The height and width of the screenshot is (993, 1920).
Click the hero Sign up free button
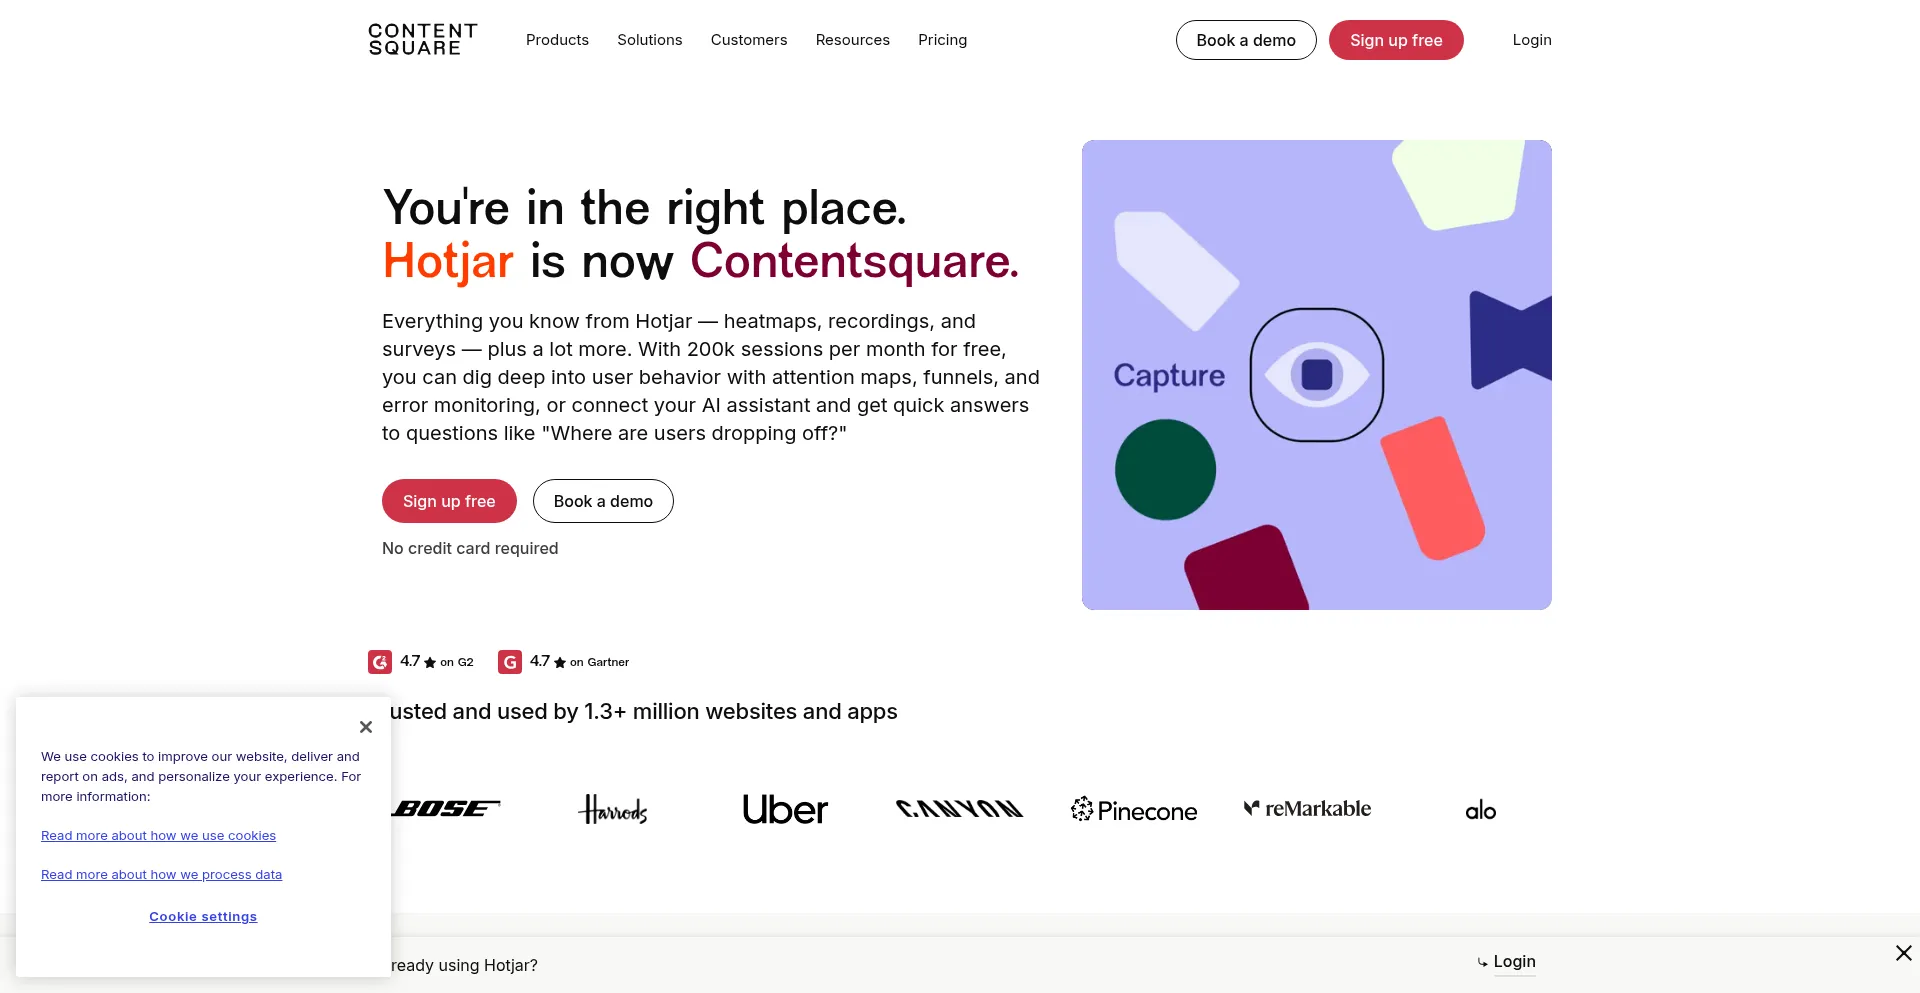449,501
